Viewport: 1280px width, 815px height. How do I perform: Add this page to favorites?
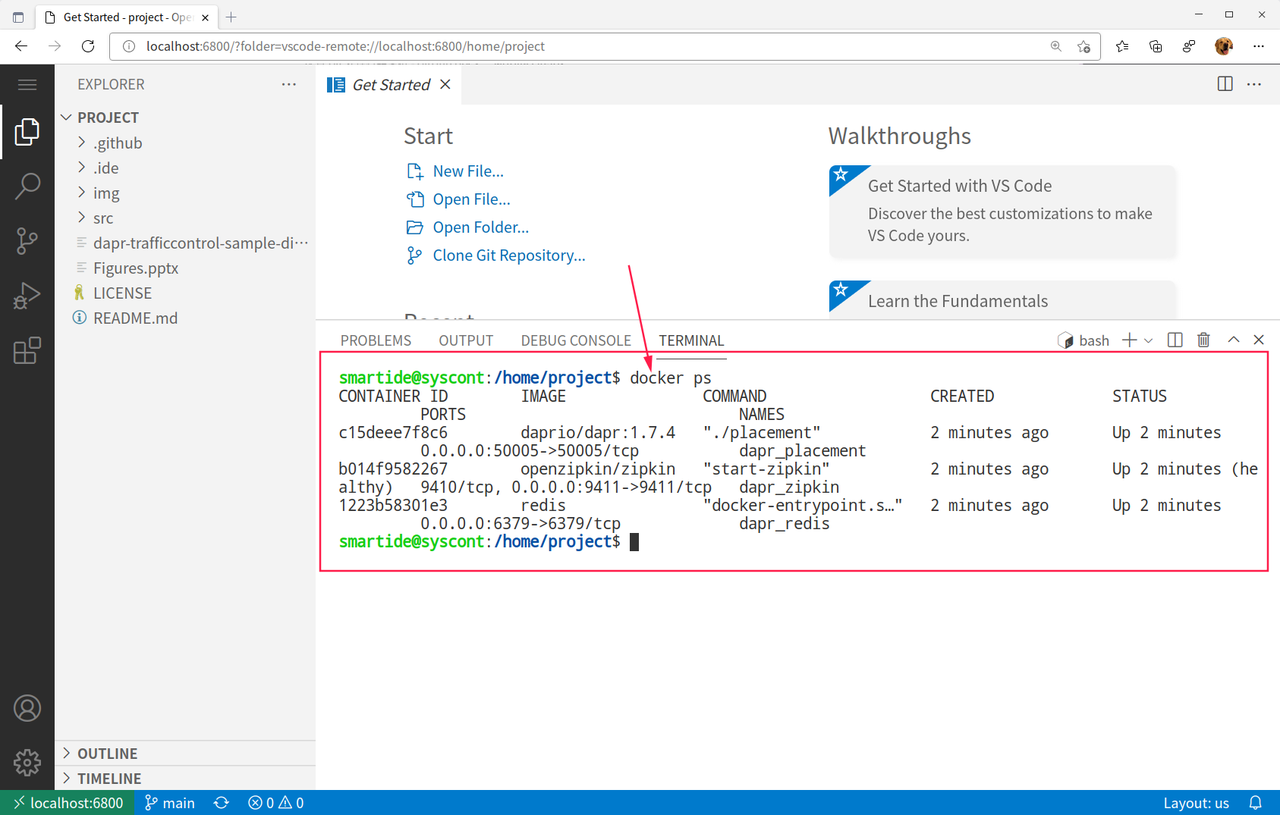(x=1084, y=46)
